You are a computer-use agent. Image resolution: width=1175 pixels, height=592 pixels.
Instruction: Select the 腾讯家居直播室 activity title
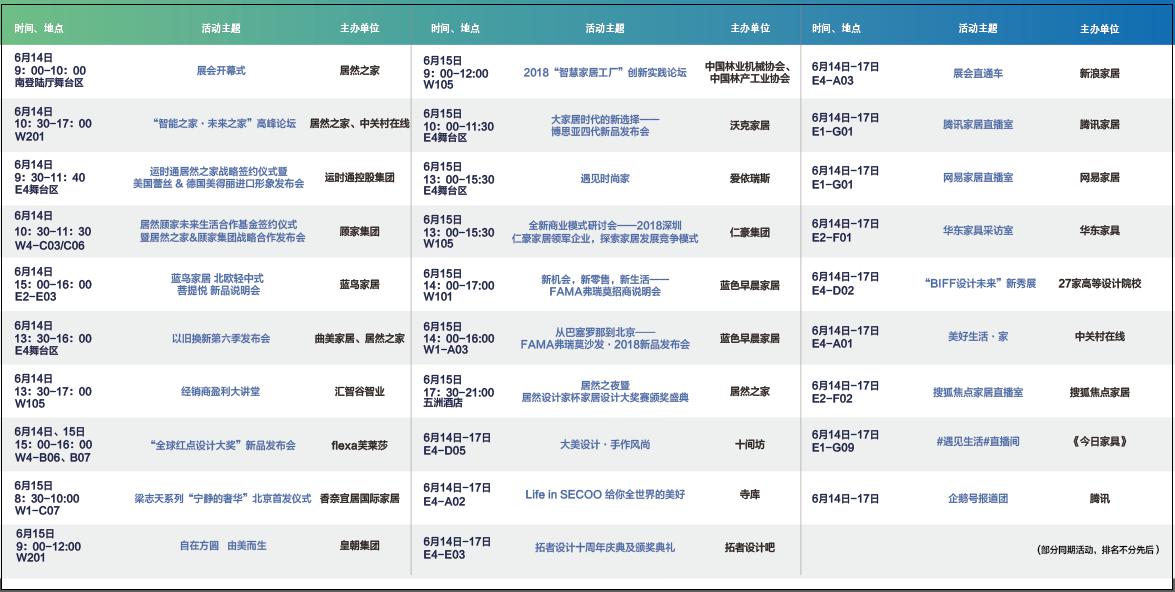pos(978,124)
